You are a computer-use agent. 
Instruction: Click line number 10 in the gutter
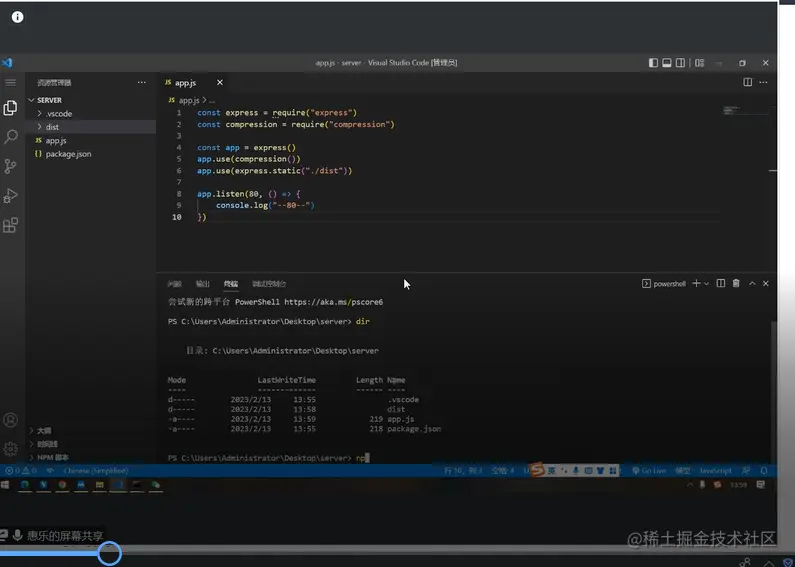pos(176,217)
